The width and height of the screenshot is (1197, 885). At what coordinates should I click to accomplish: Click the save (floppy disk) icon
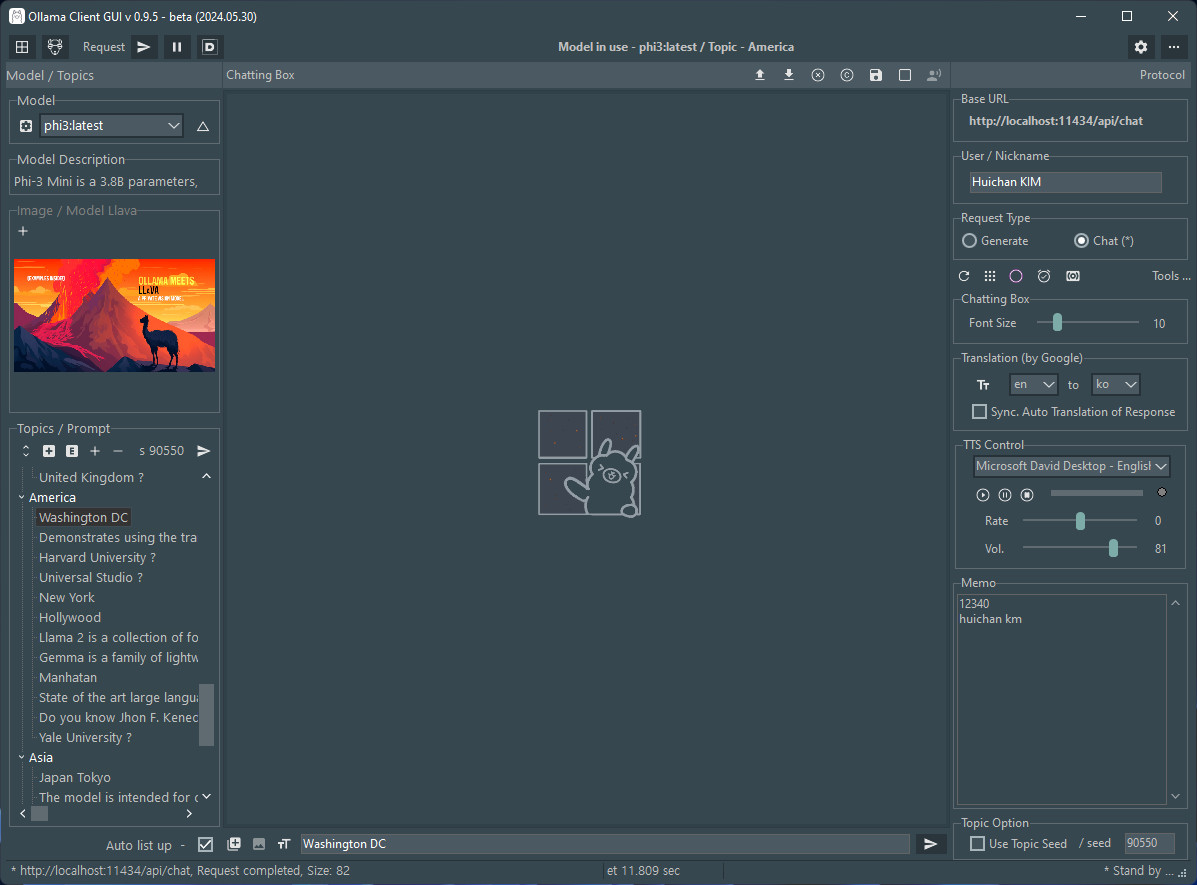[876, 75]
